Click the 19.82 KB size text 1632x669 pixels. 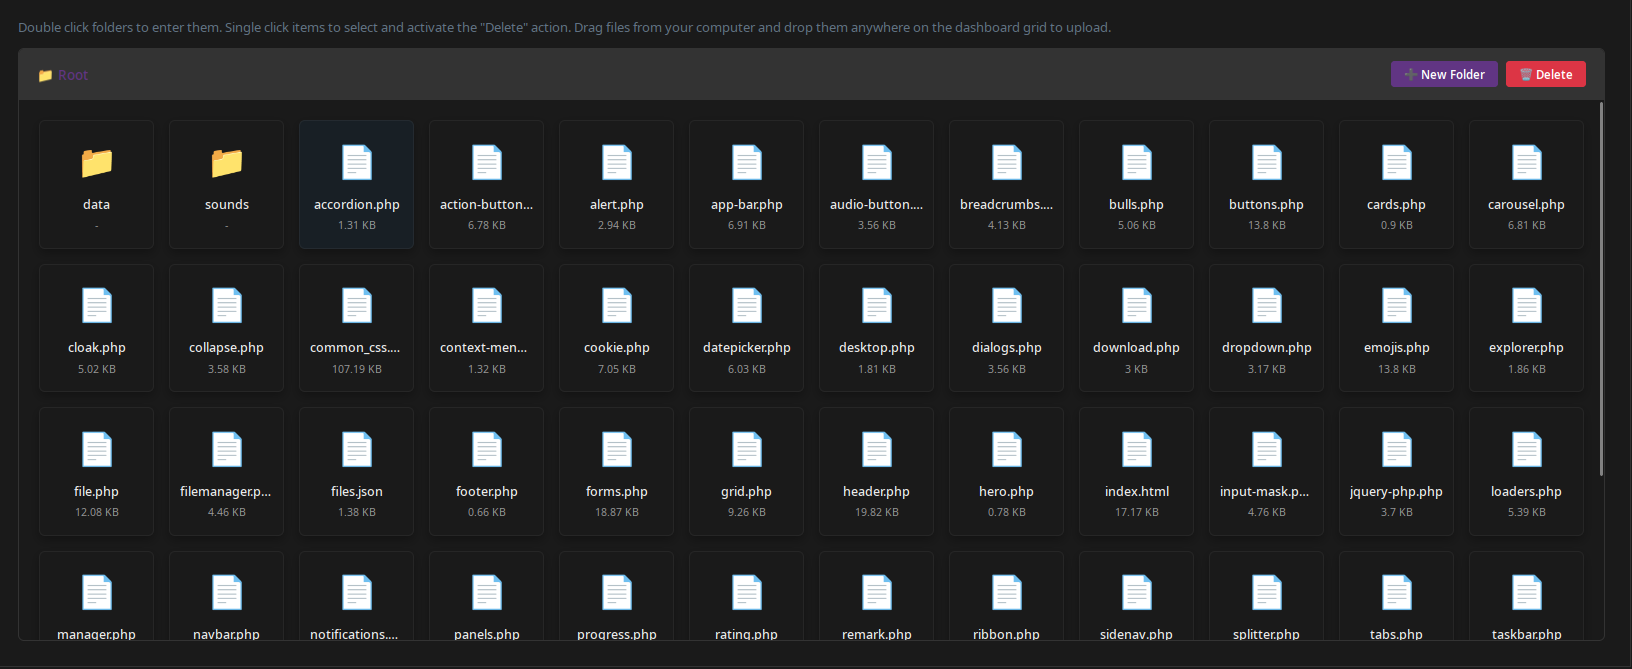point(877,512)
